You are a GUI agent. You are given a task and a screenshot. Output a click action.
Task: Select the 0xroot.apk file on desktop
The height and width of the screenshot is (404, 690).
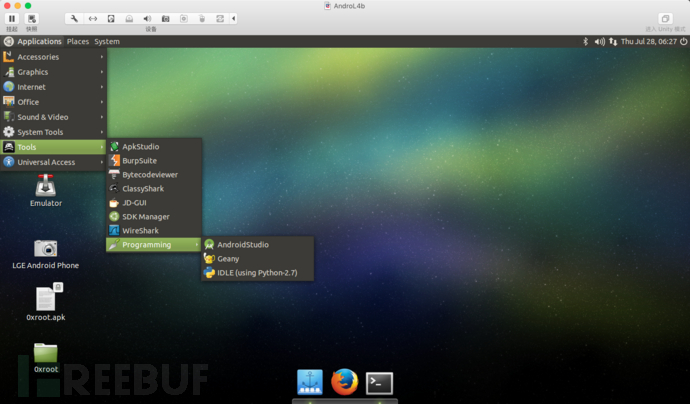tap(46, 302)
